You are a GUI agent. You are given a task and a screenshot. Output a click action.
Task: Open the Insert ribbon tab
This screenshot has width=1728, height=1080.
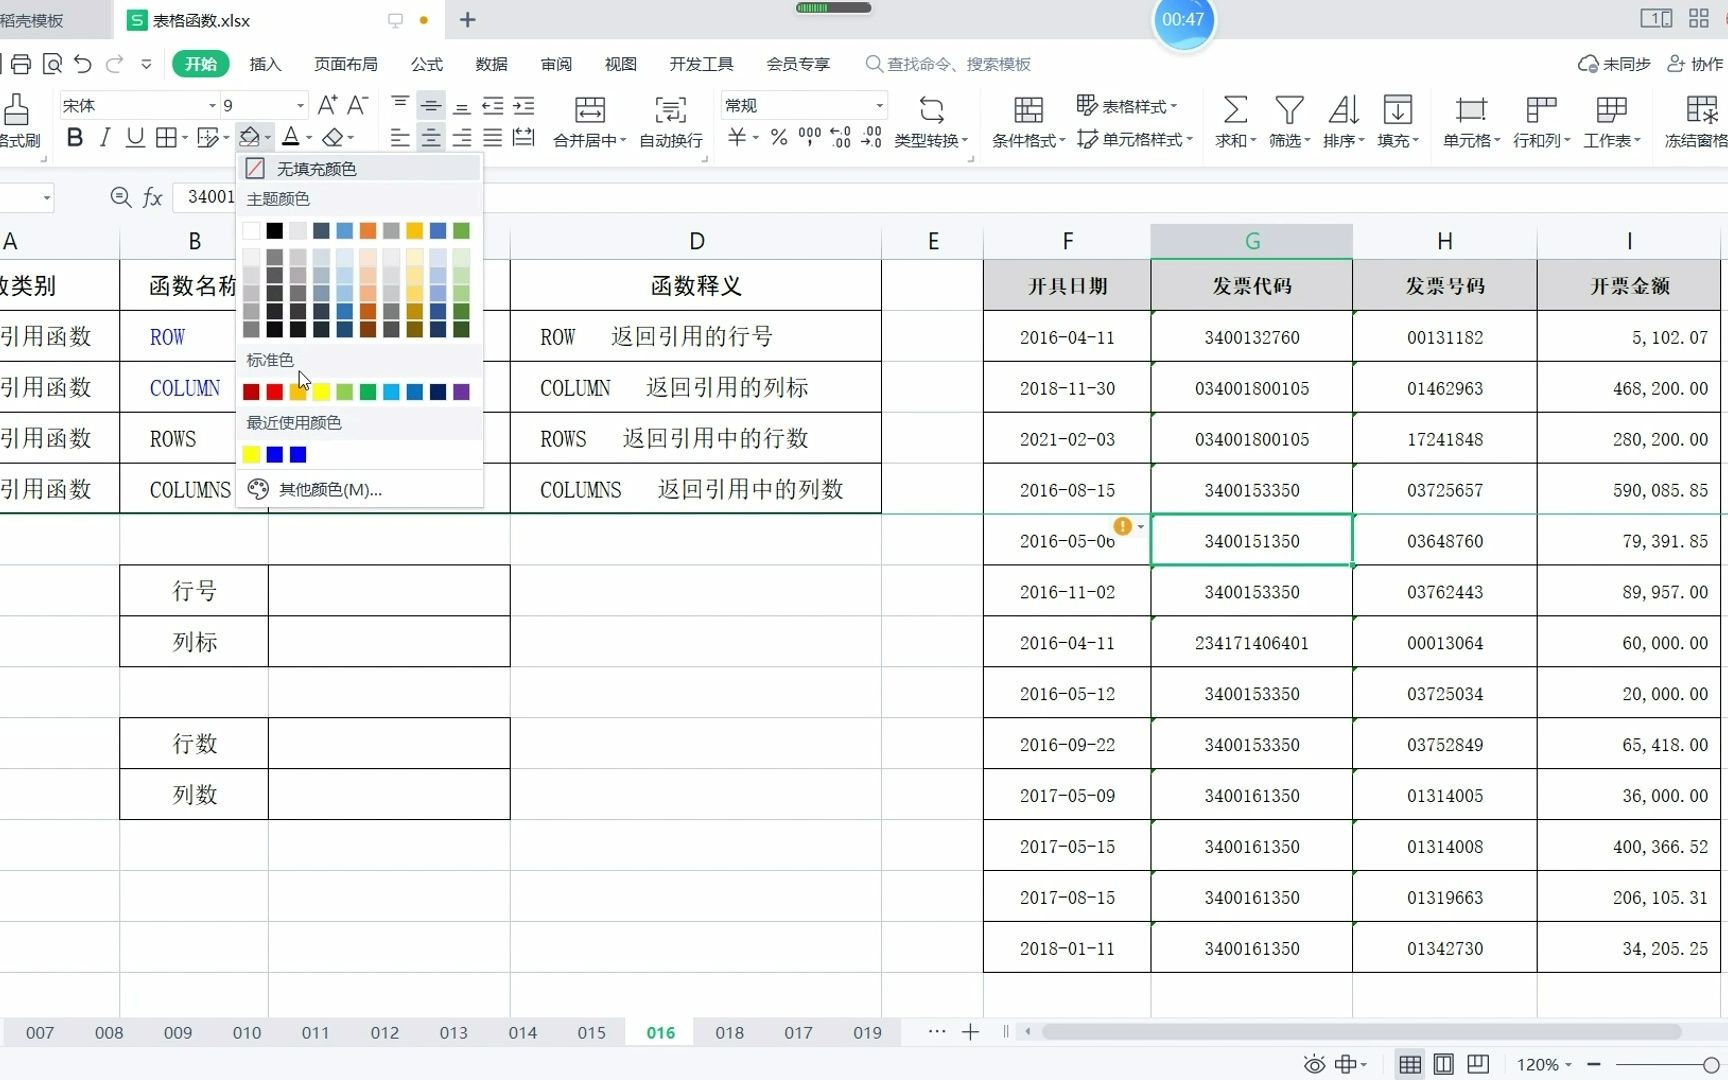pyautogui.click(x=265, y=64)
